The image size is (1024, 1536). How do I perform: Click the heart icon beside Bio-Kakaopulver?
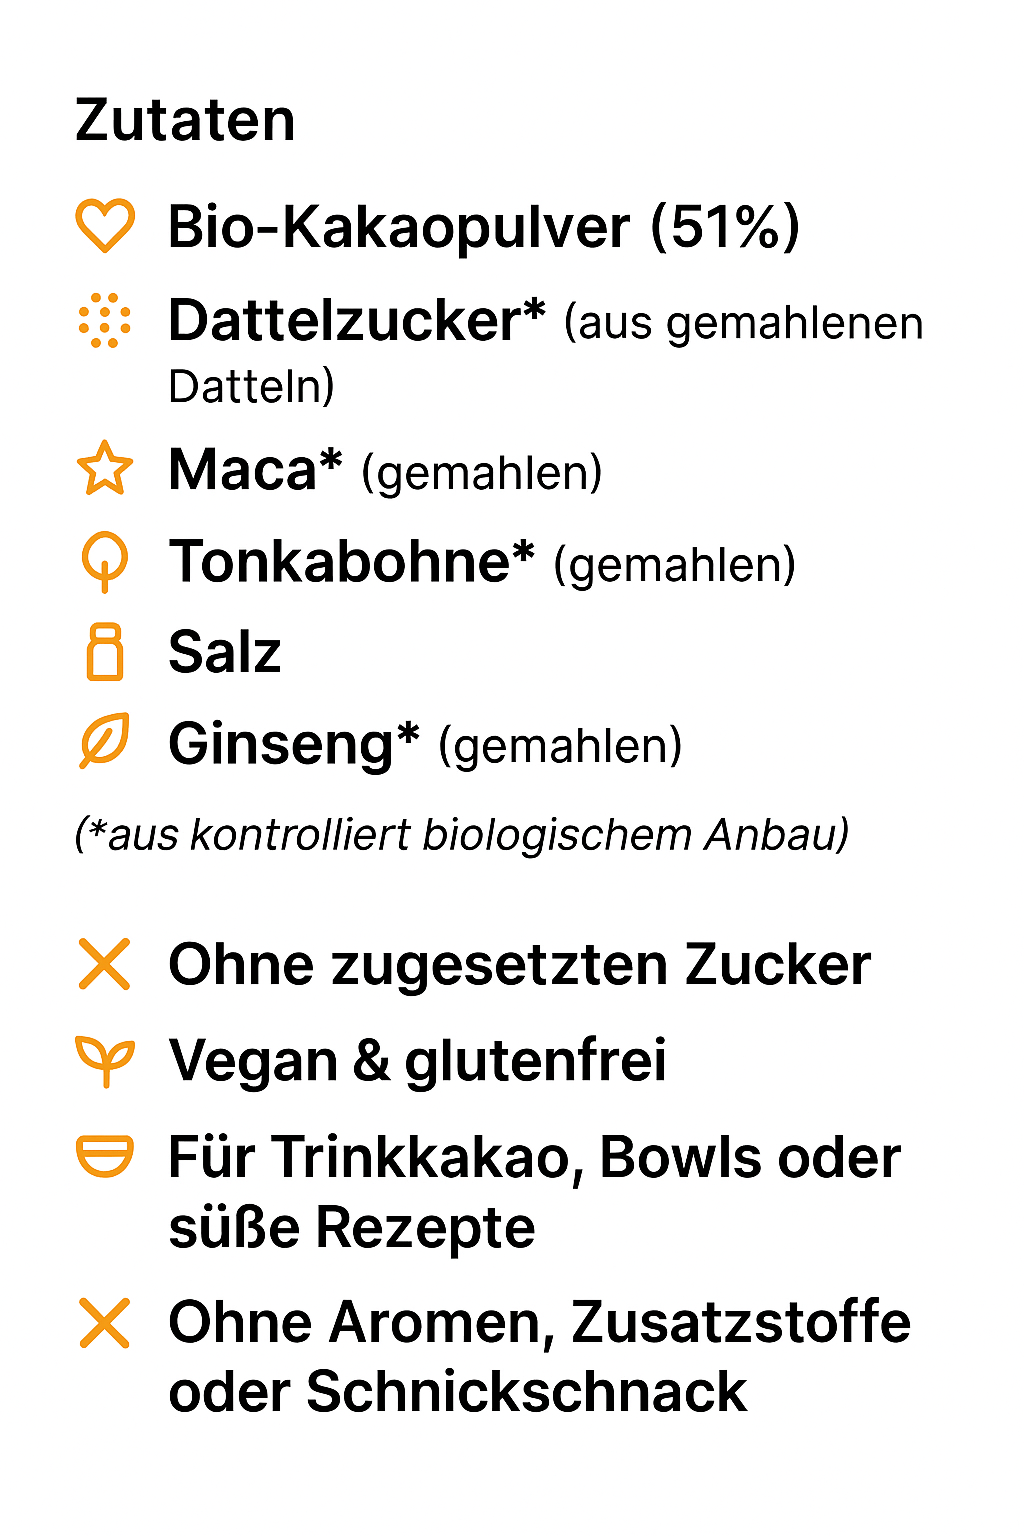(105, 226)
